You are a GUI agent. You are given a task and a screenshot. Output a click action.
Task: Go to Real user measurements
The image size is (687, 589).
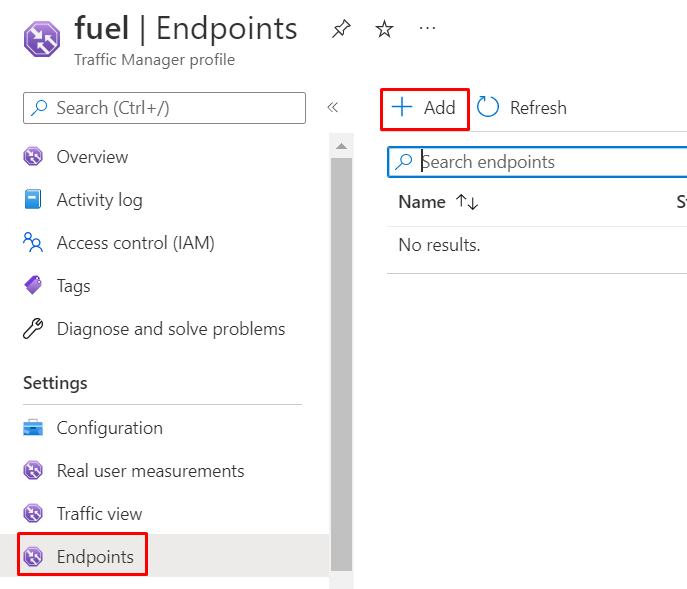coord(150,471)
